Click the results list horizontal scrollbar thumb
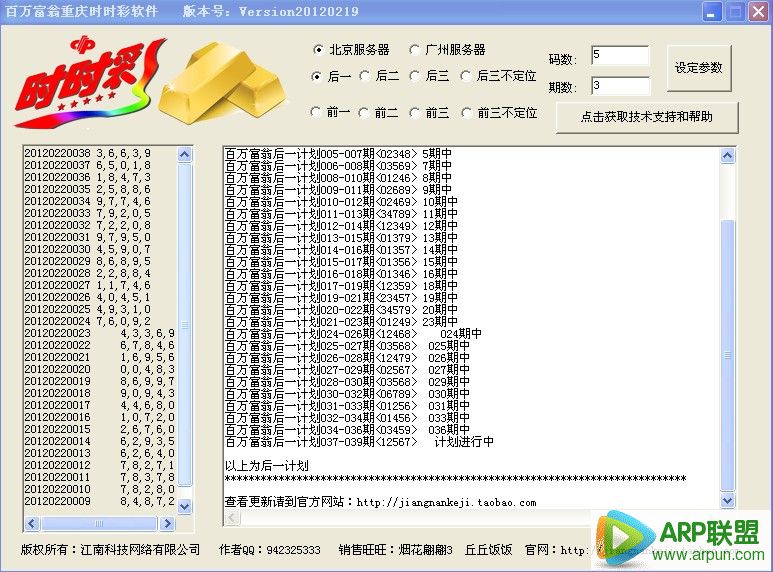Screen dimensions: 773x572 (x=99, y=523)
